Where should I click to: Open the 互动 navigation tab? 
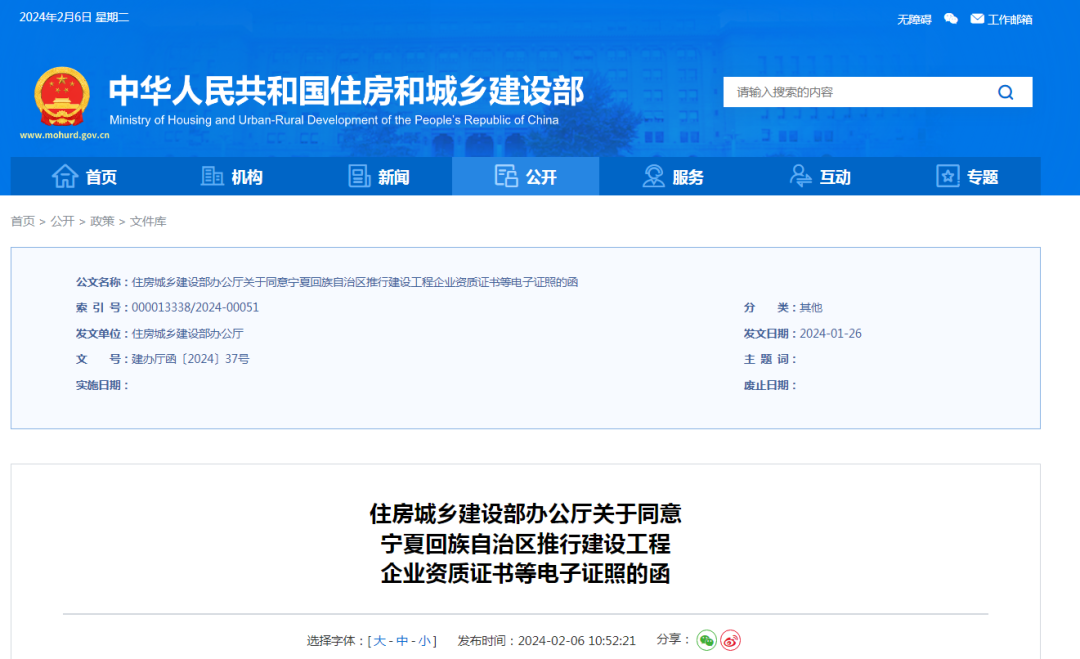[820, 177]
